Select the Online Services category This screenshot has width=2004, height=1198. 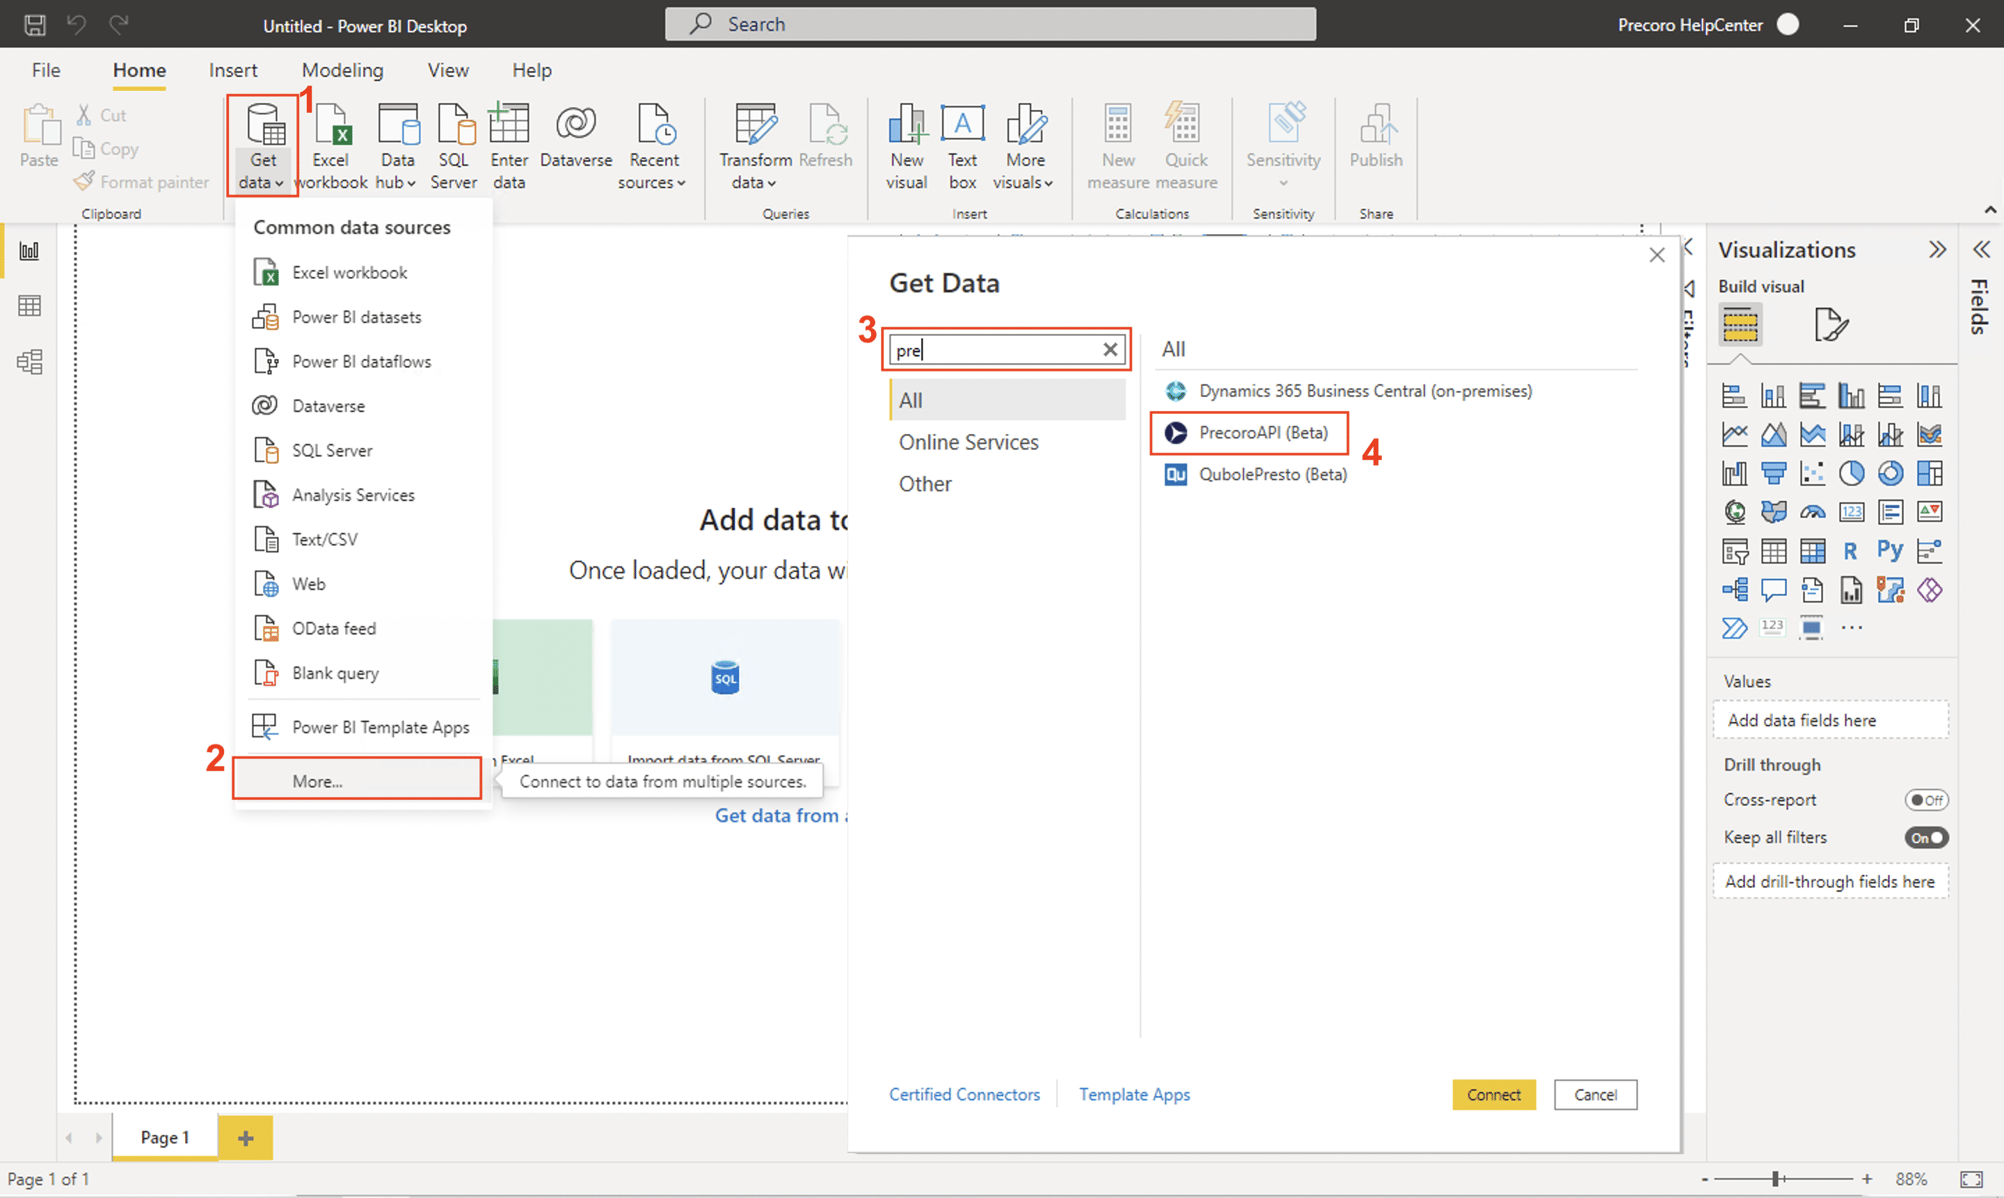968,441
